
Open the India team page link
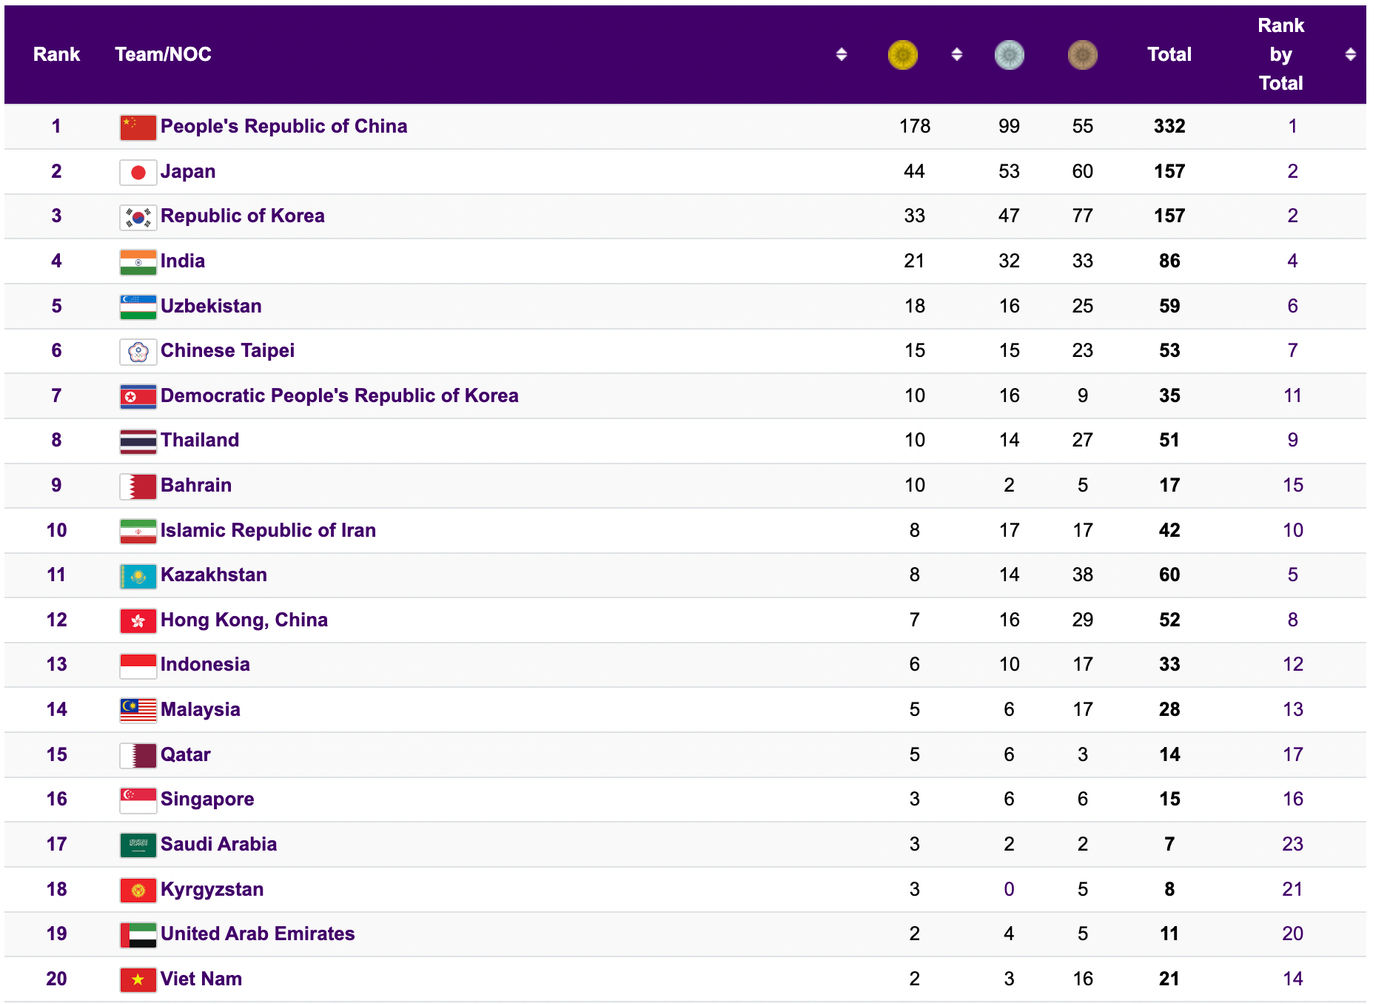(182, 261)
